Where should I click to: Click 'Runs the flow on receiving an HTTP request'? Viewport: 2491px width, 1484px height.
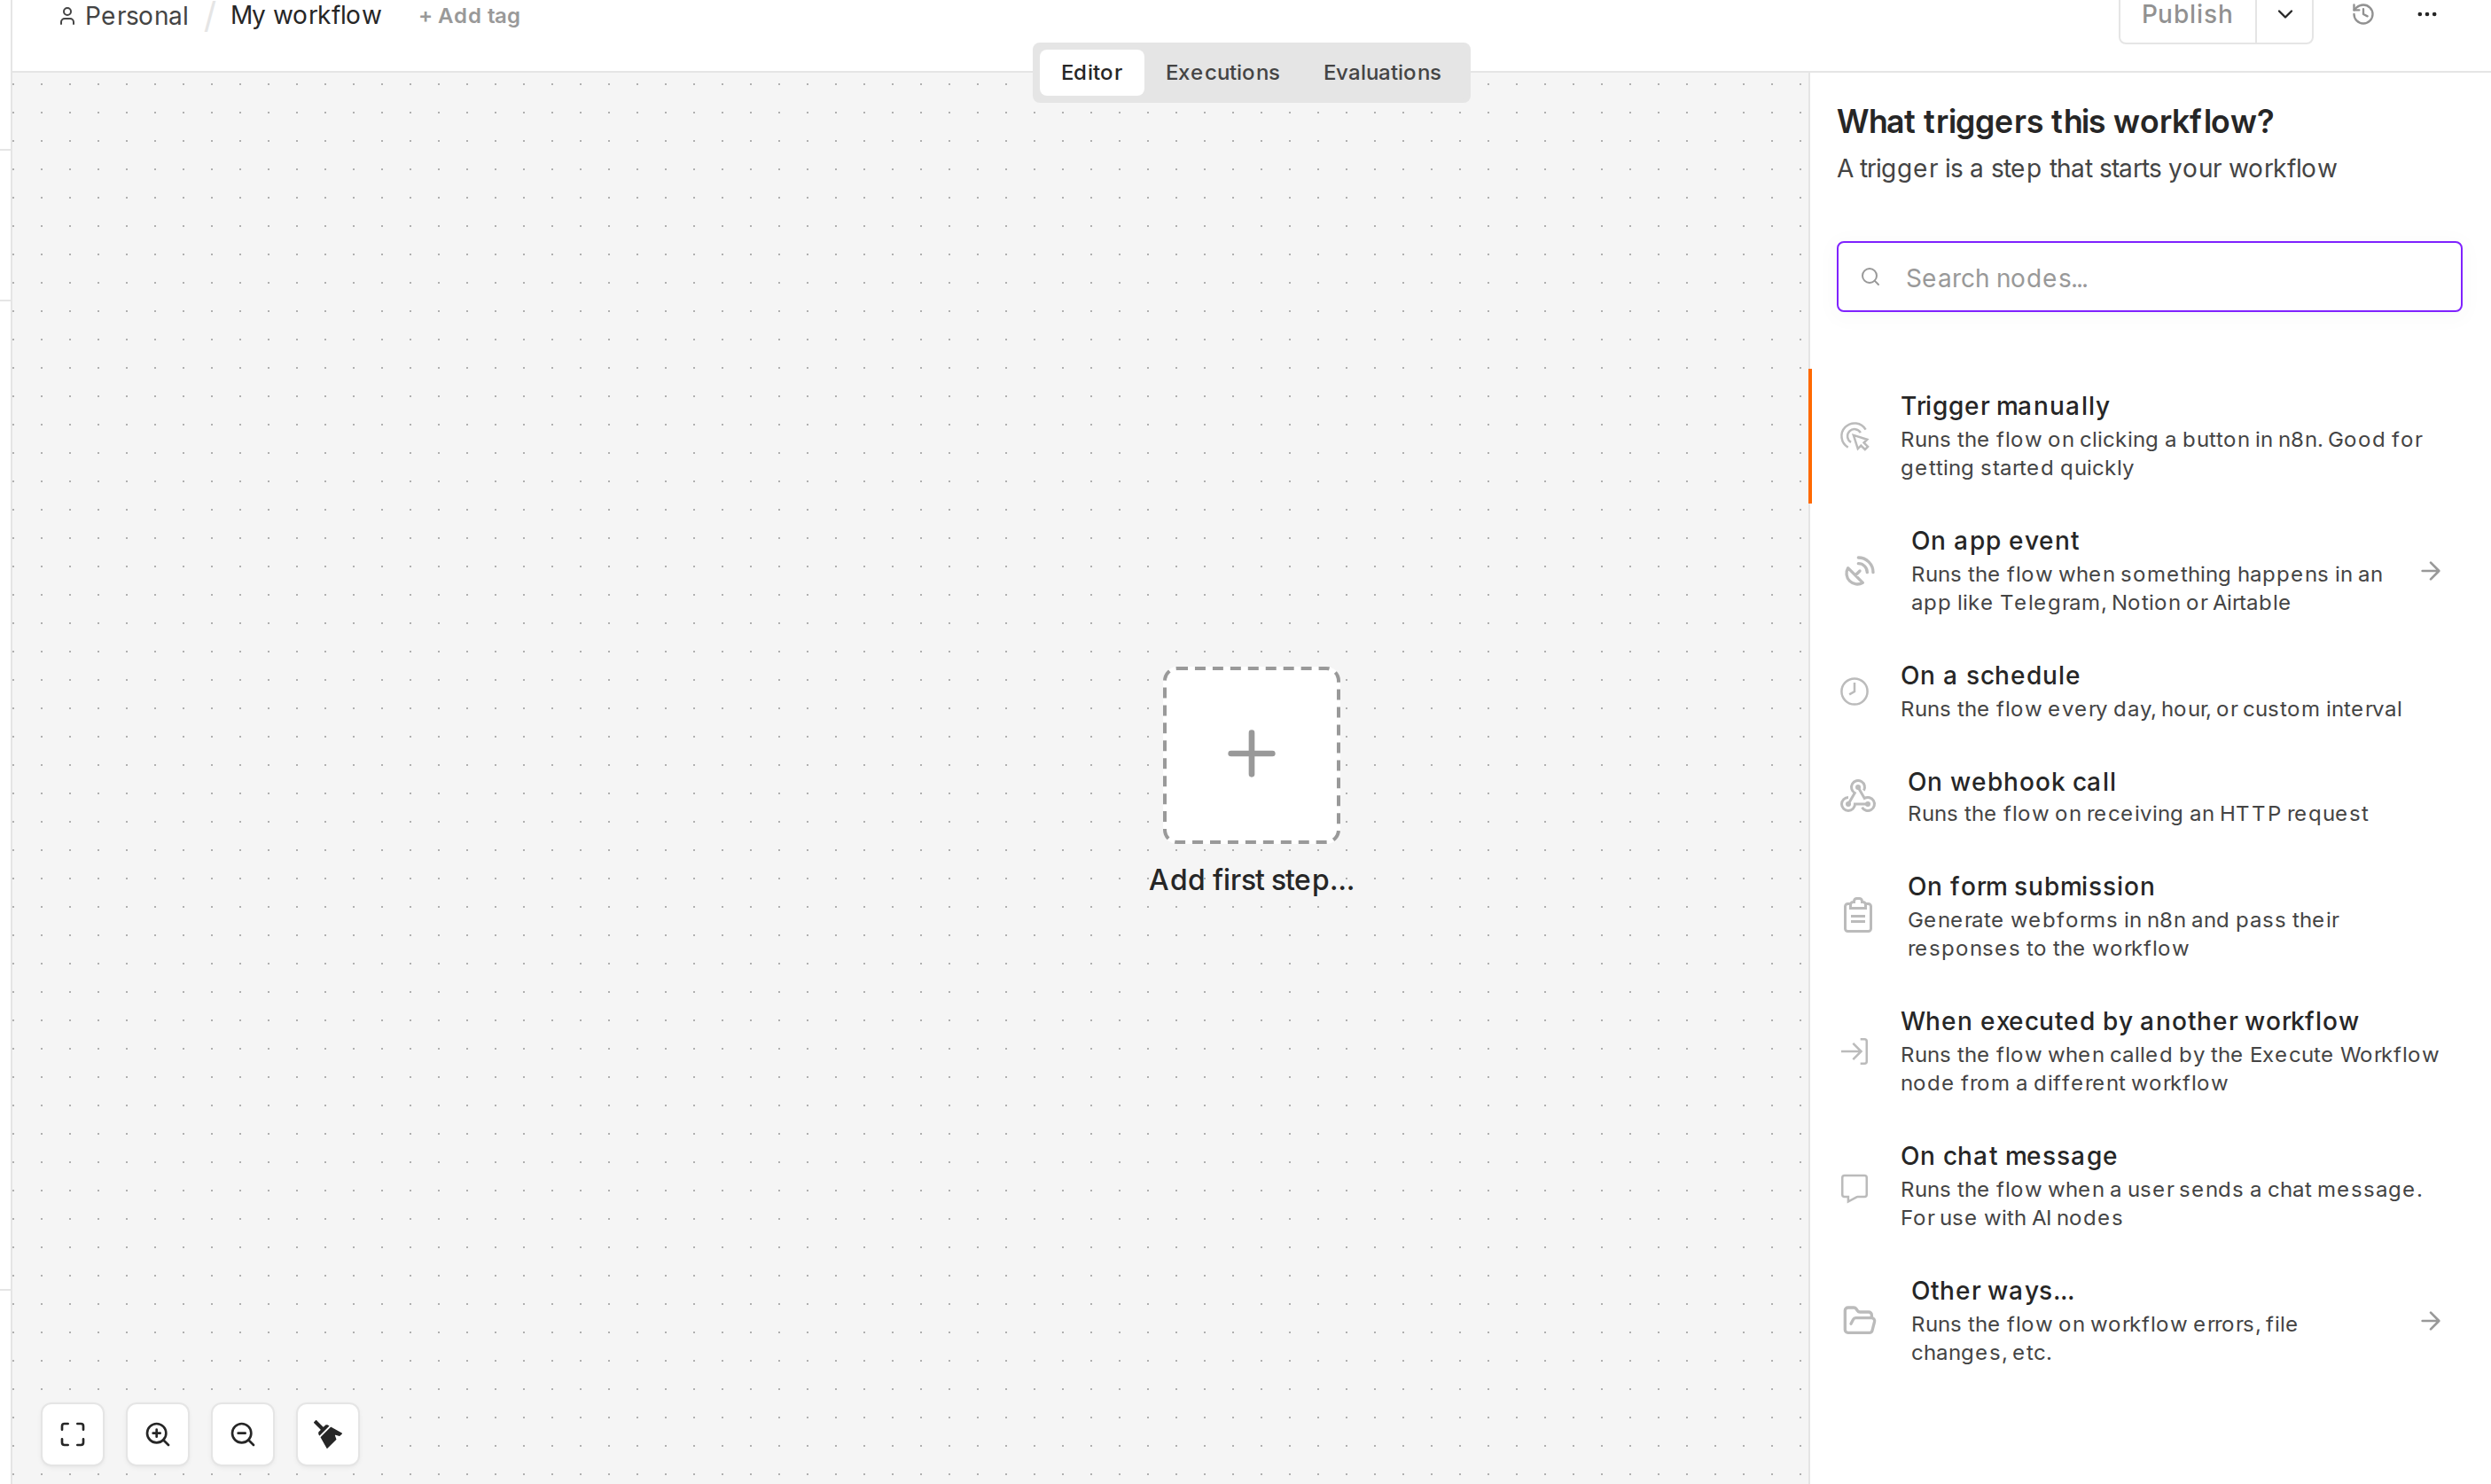2138,814
